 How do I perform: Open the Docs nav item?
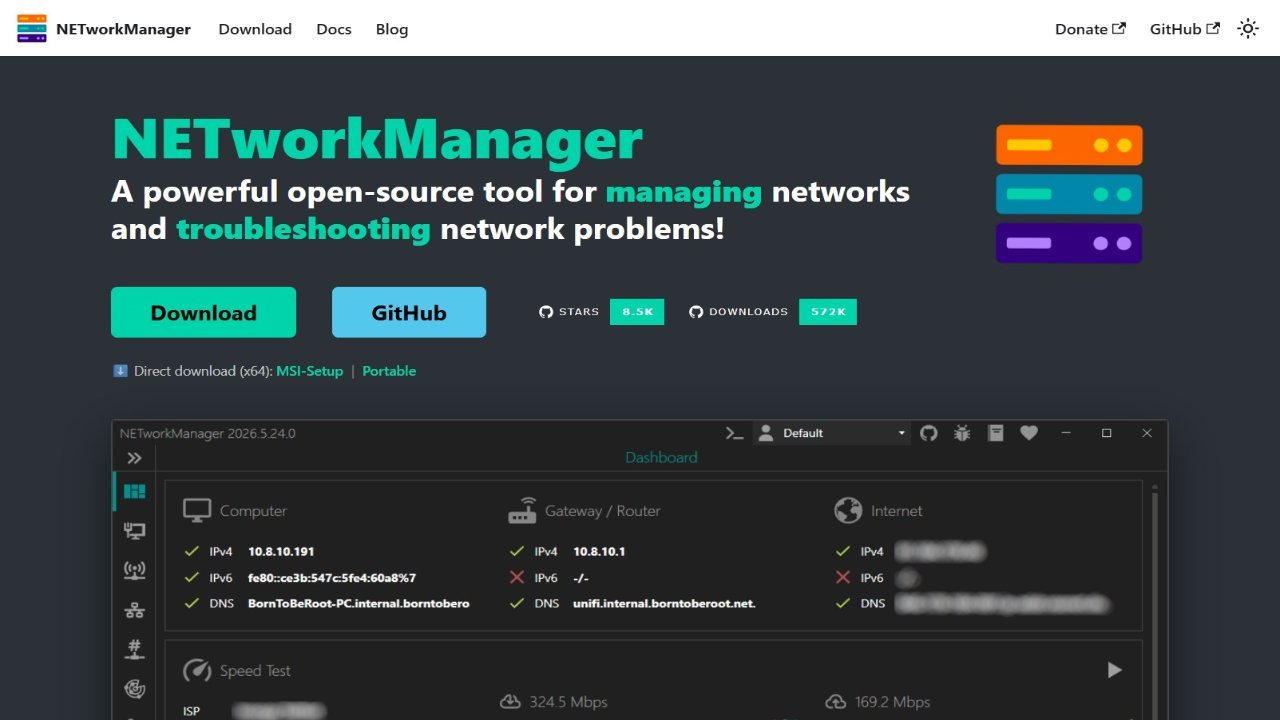pos(334,29)
